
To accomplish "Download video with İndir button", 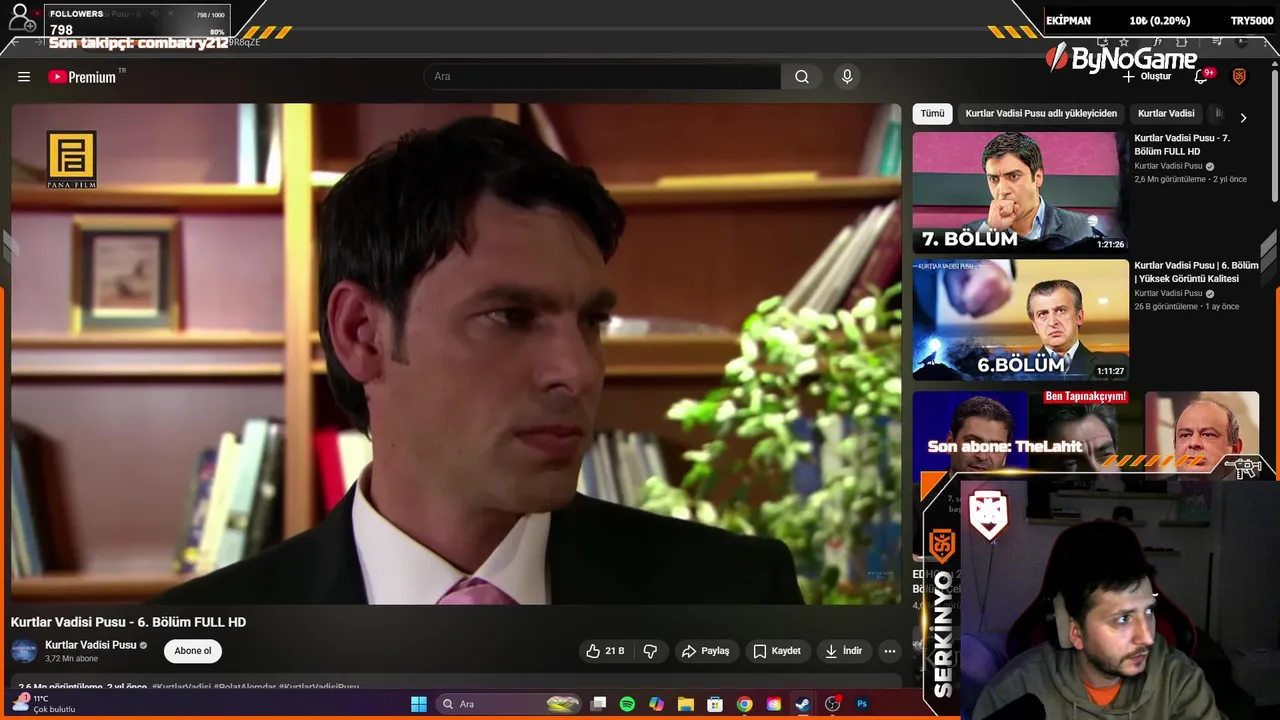I will coord(842,651).
